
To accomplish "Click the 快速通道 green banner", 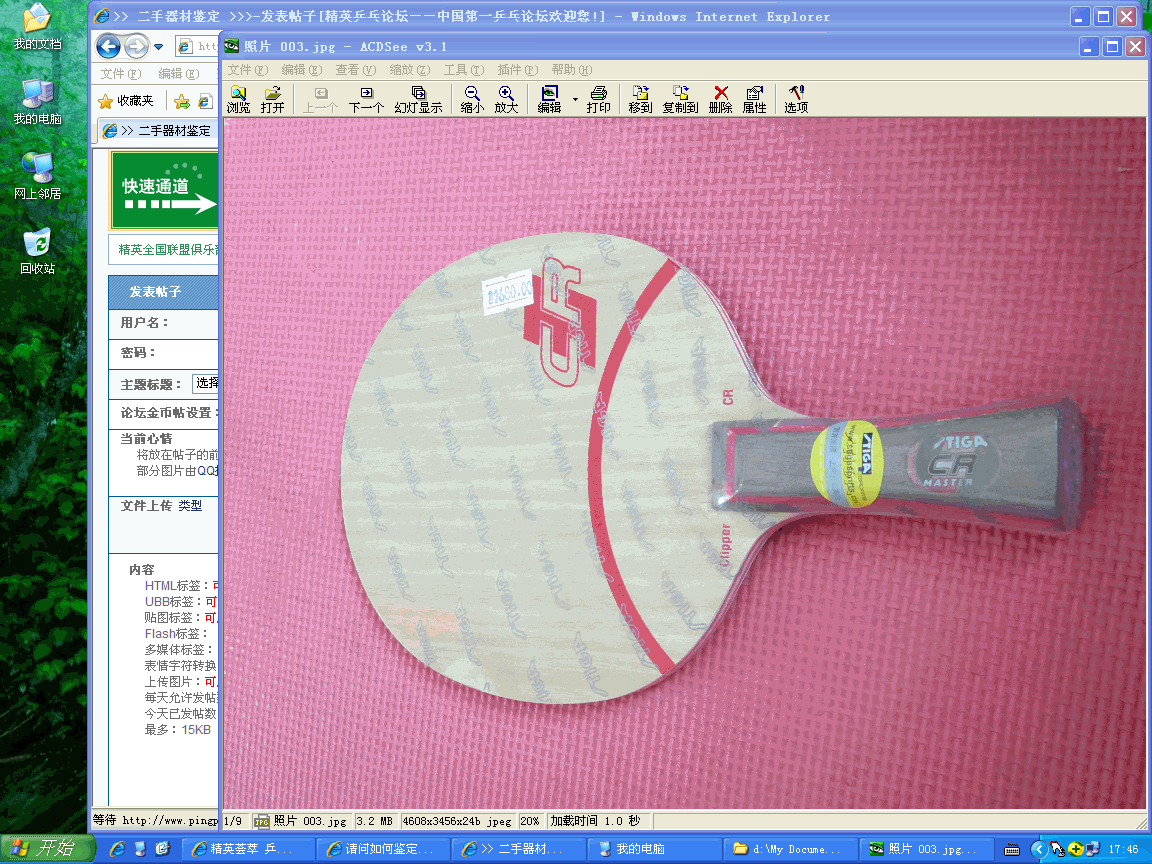I will pyautogui.click(x=165, y=190).
